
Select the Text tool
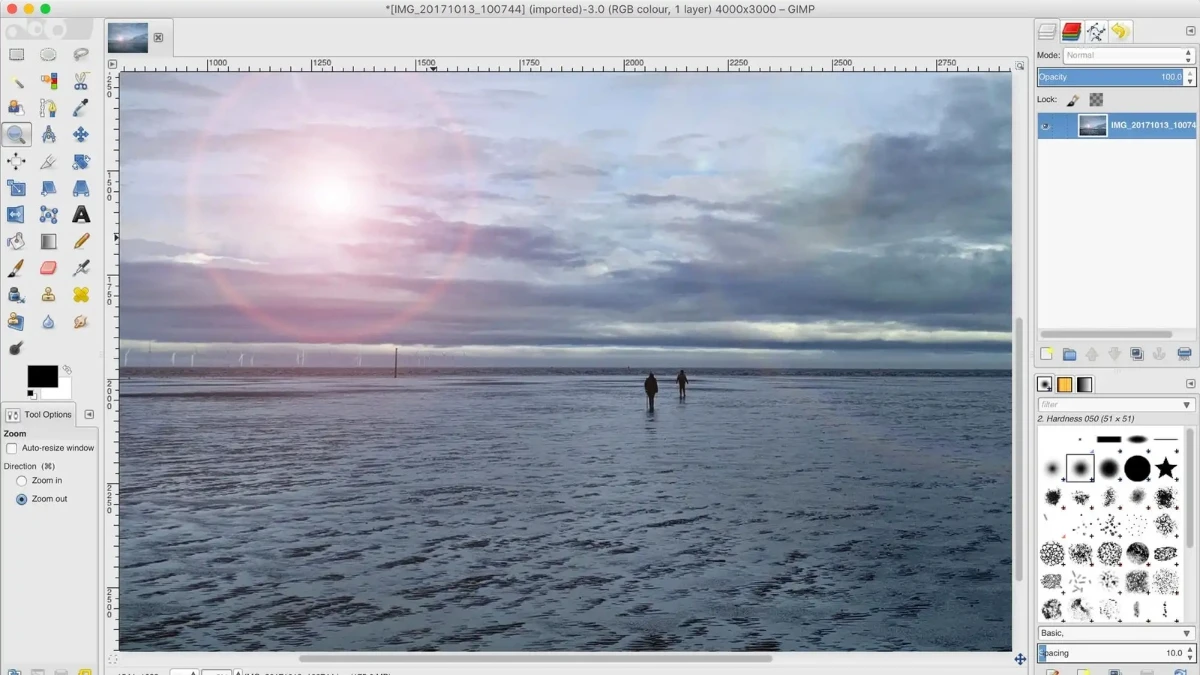click(x=81, y=214)
